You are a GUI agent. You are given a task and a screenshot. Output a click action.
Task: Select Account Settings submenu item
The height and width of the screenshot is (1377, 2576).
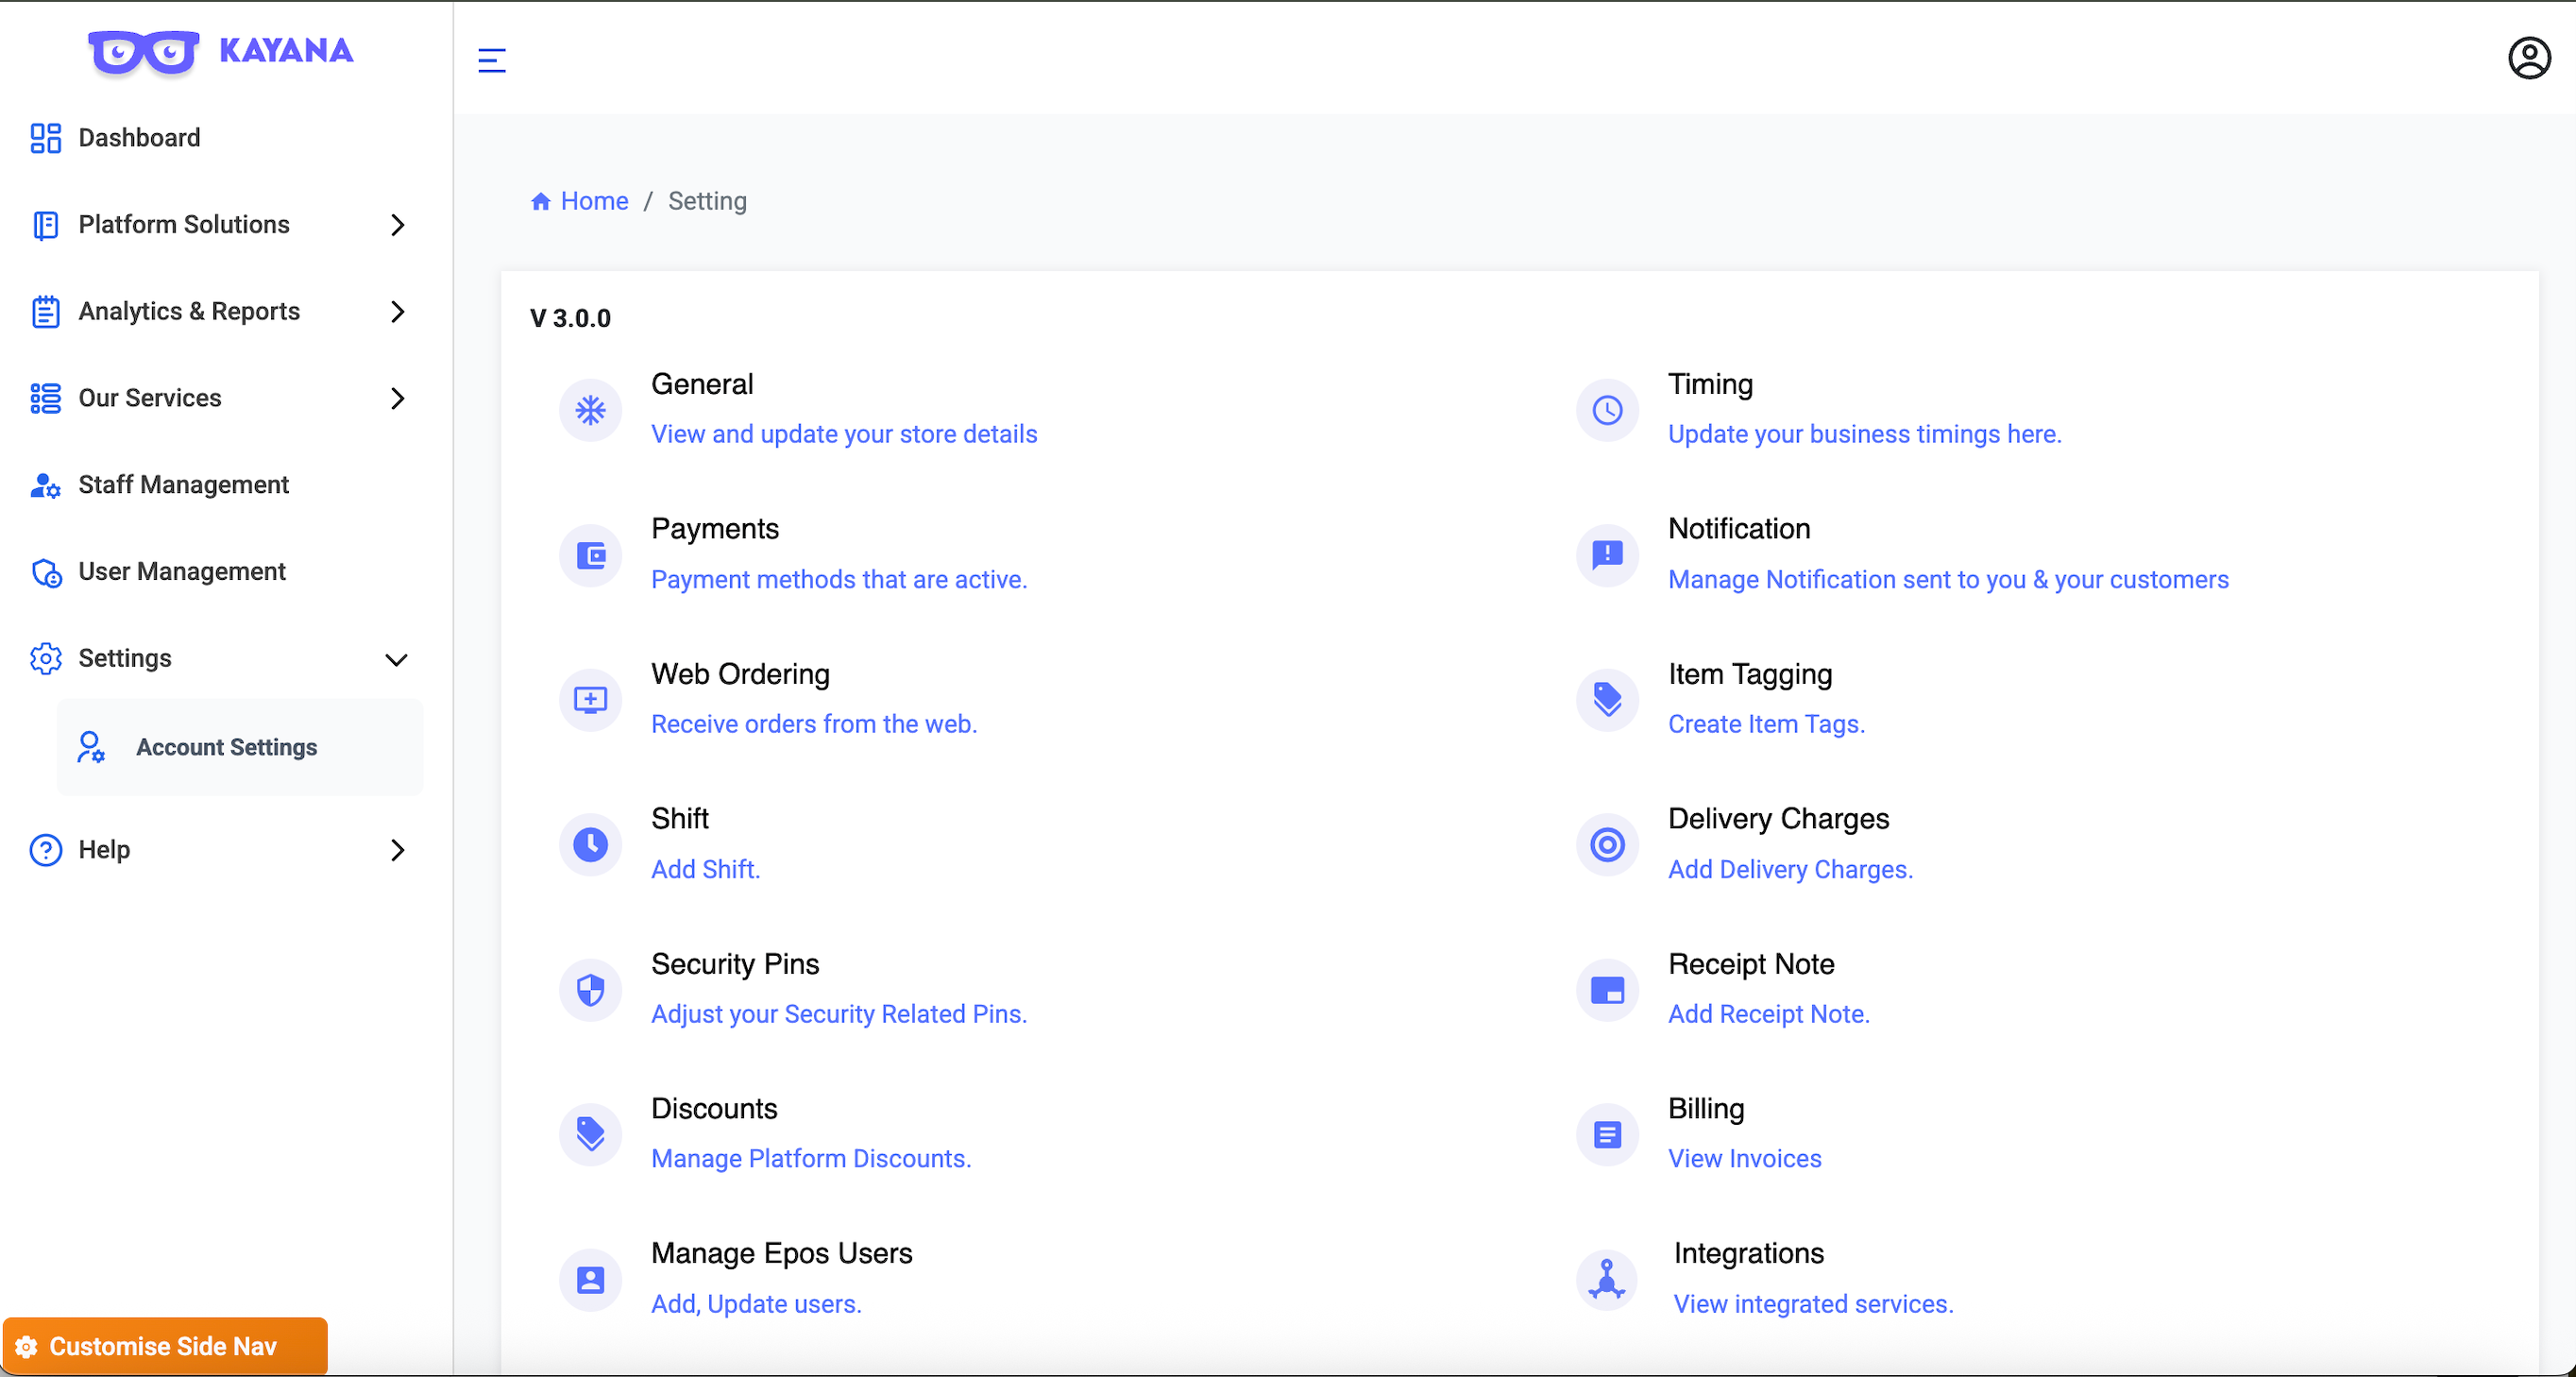240,747
